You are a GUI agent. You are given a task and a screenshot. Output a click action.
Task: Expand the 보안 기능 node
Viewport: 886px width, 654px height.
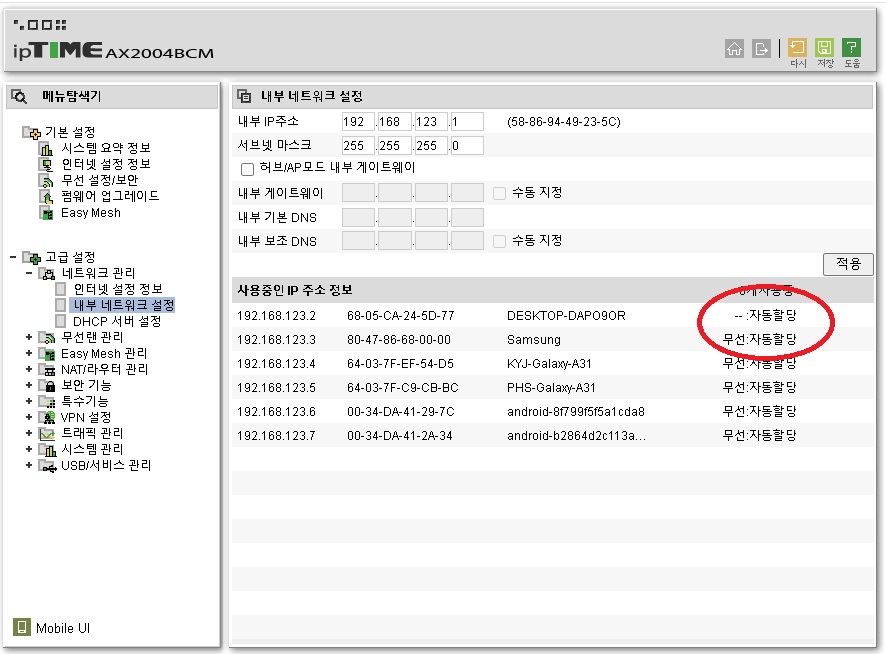coord(29,385)
